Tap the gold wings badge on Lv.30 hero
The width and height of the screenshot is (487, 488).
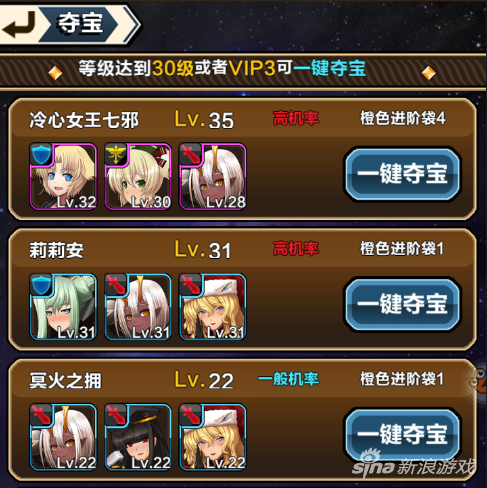point(116,154)
